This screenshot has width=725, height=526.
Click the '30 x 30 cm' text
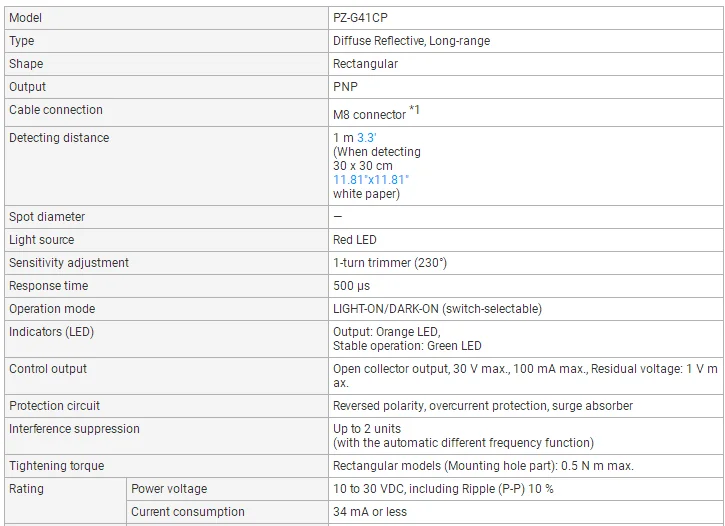point(362,166)
